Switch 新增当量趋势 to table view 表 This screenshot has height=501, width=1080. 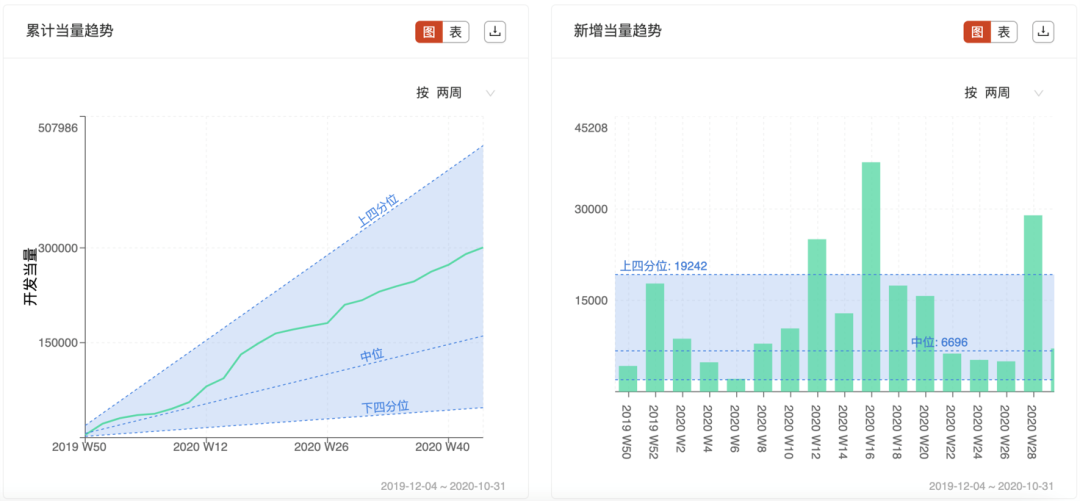pos(1004,32)
